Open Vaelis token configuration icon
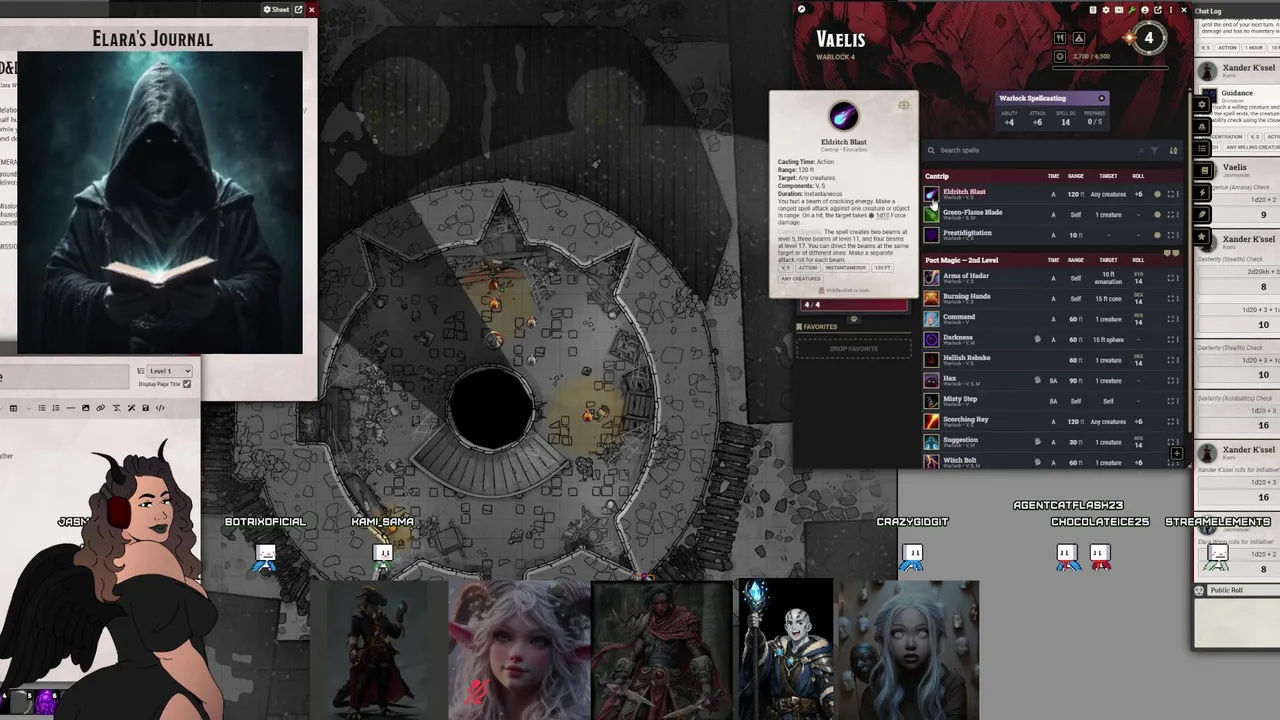The width and height of the screenshot is (1280, 720). coord(1145,10)
